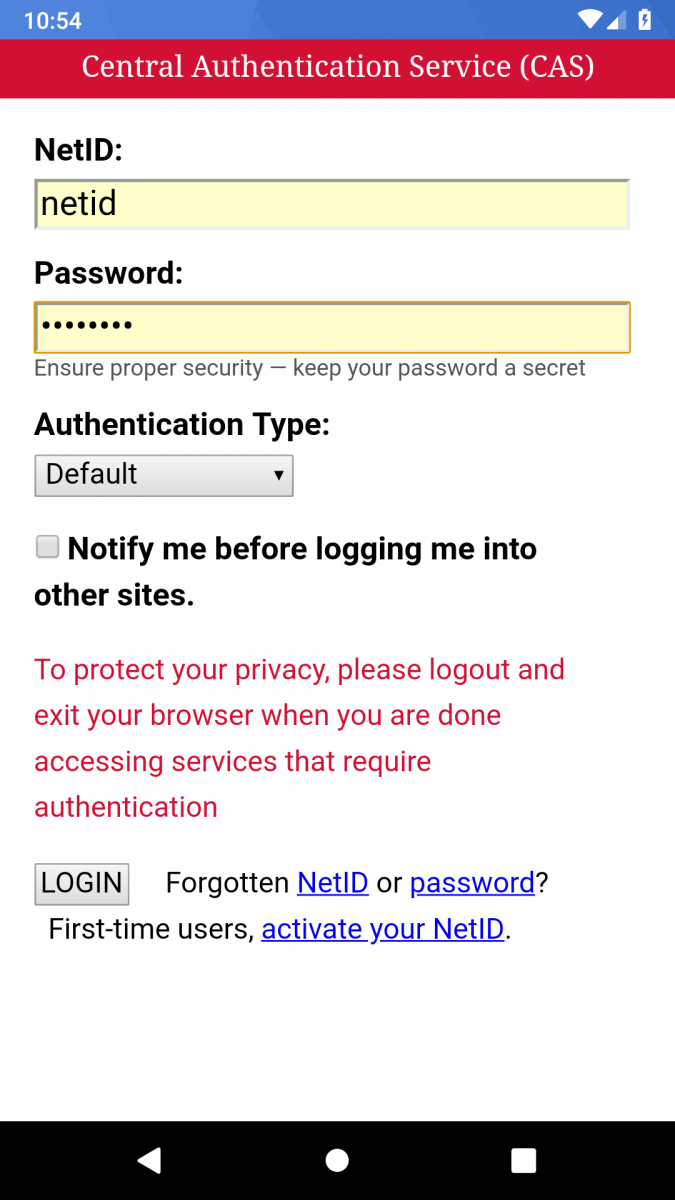Tap the cellular signal icon
Viewport: 675px width, 1200px height.
(x=615, y=18)
